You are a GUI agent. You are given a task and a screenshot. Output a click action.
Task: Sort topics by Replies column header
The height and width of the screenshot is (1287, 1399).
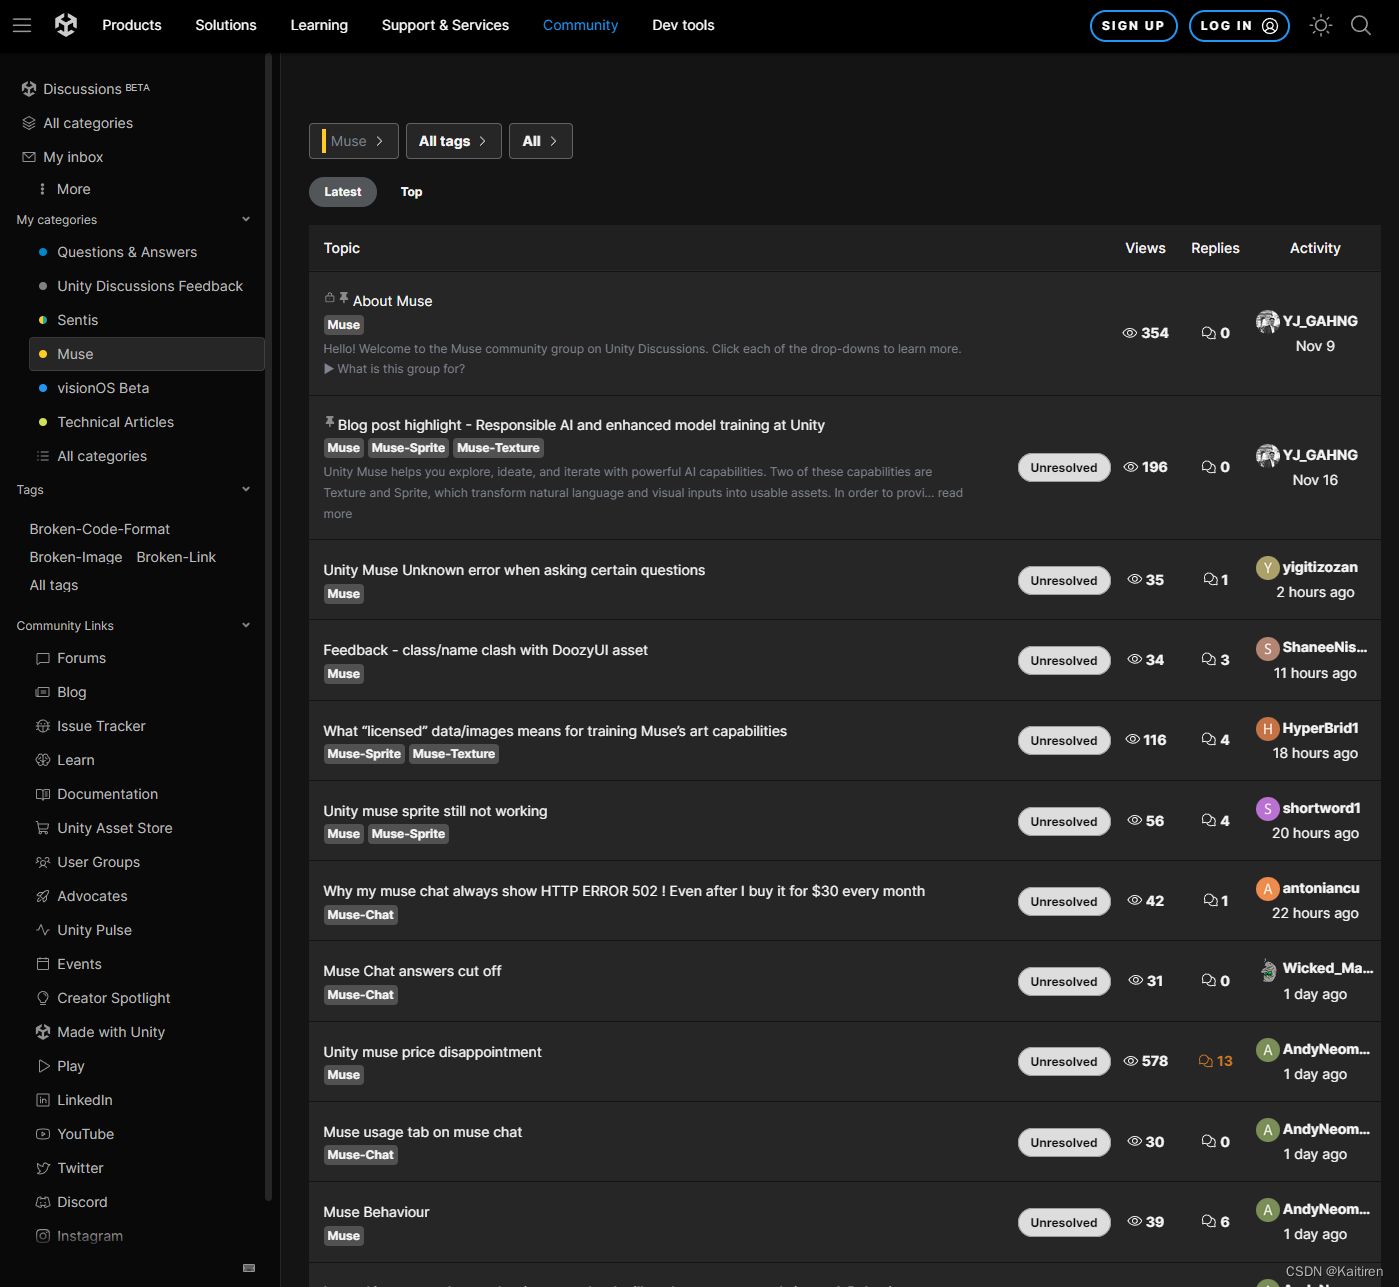pos(1215,248)
